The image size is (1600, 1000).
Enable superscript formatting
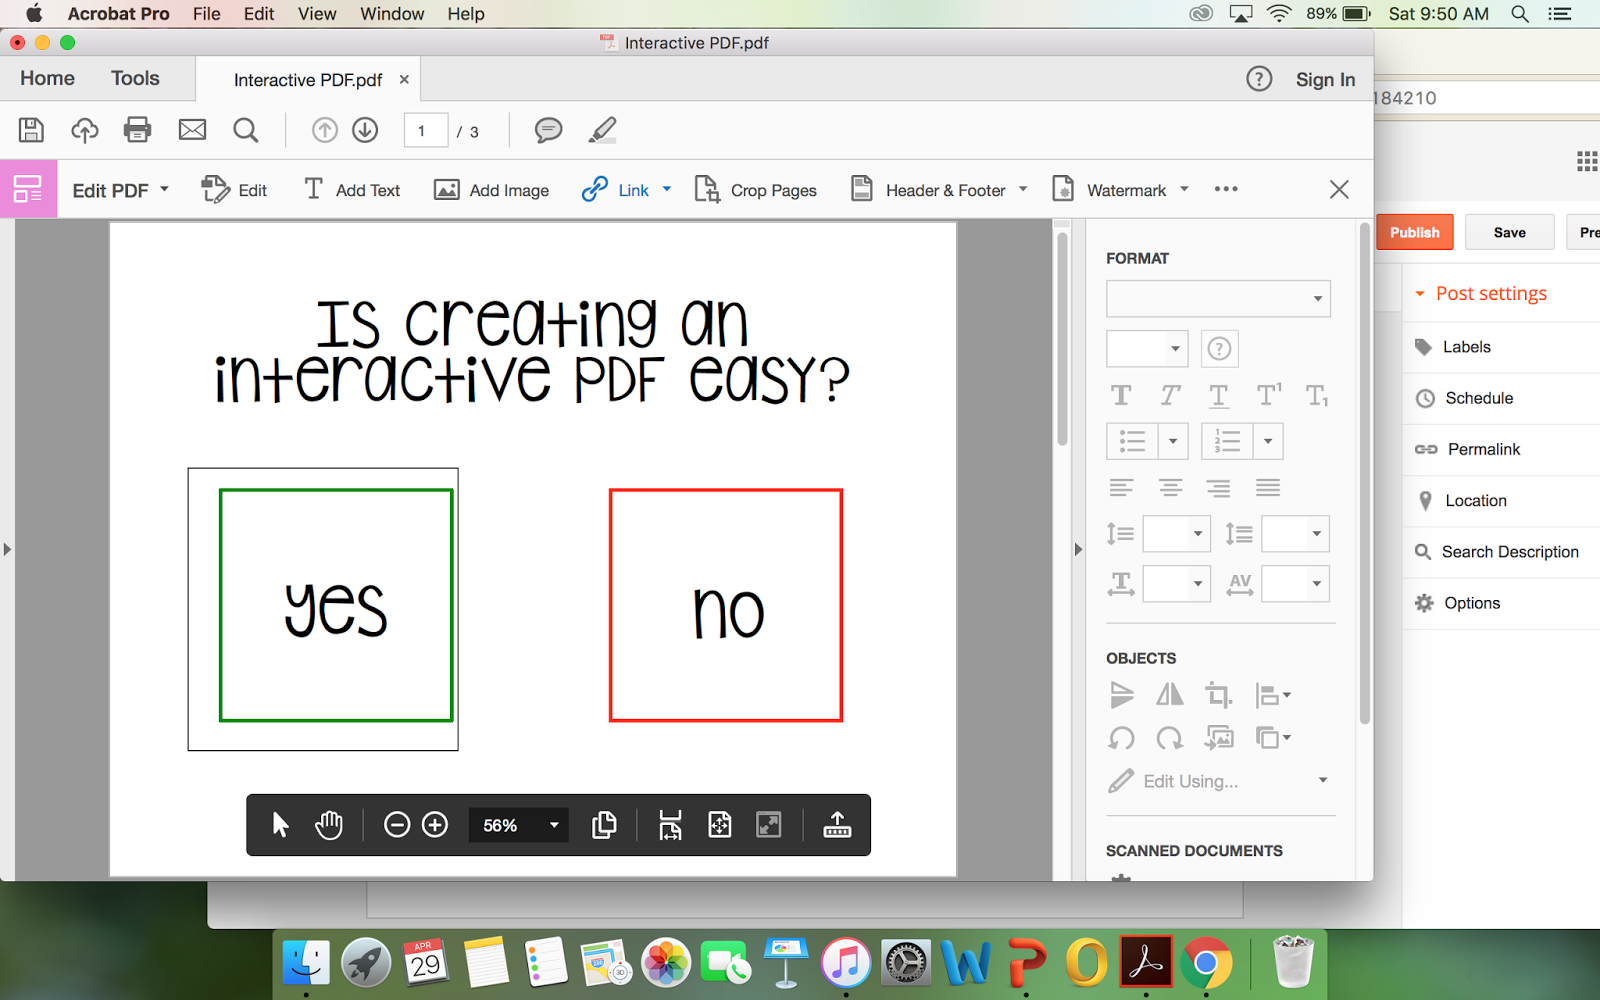click(x=1267, y=395)
